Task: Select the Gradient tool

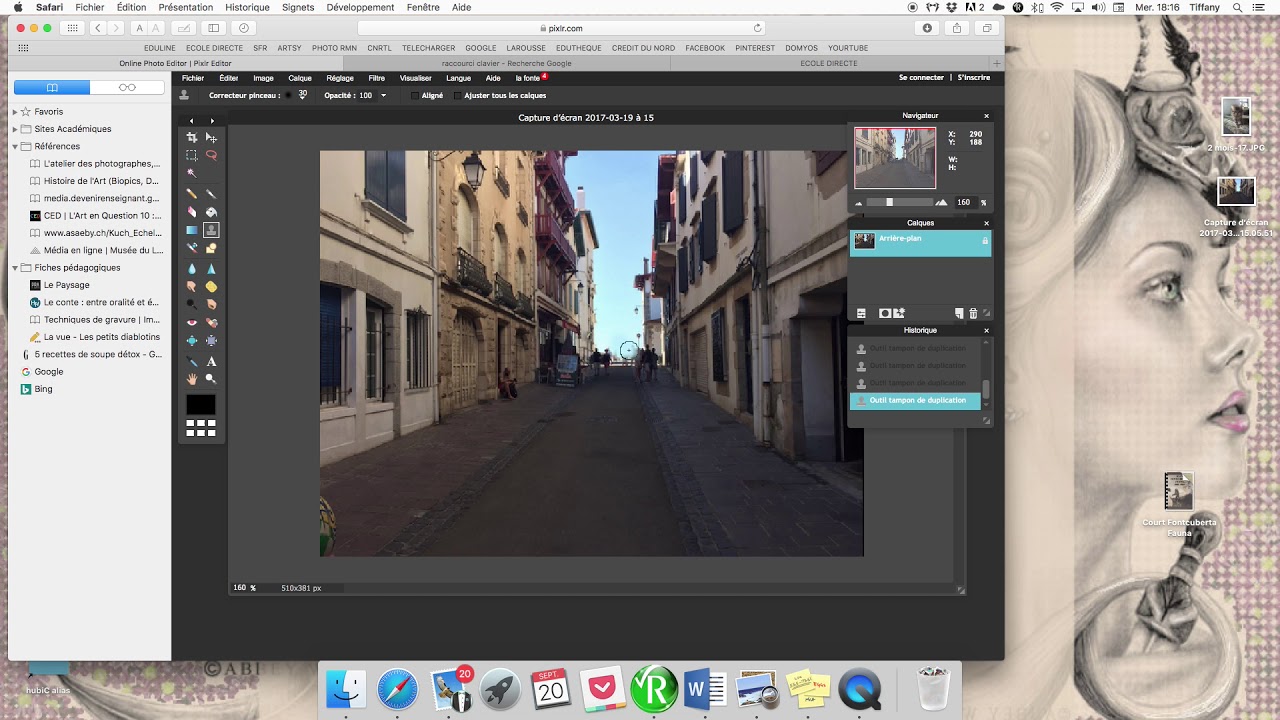Action: pos(191,230)
